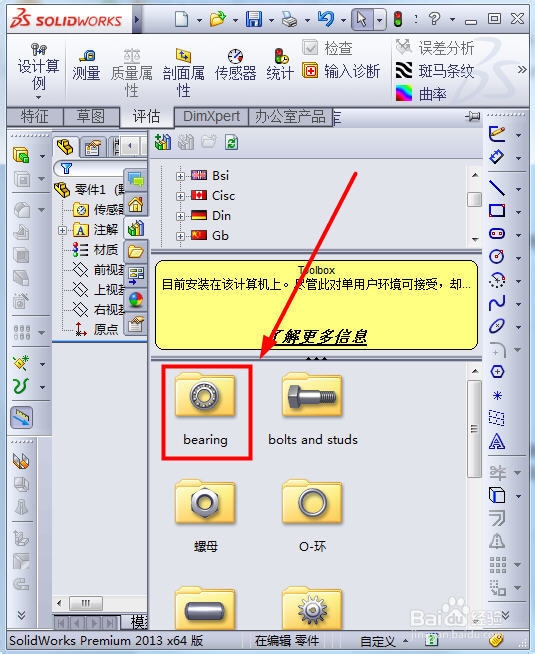This screenshot has width=535, height=654.
Task: Open the File Explorer task pane icon
Action: (x=136, y=252)
